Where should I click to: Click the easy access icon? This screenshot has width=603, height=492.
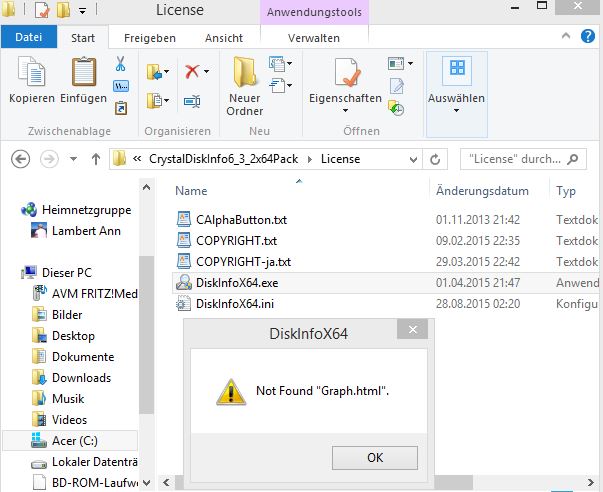[x=277, y=85]
